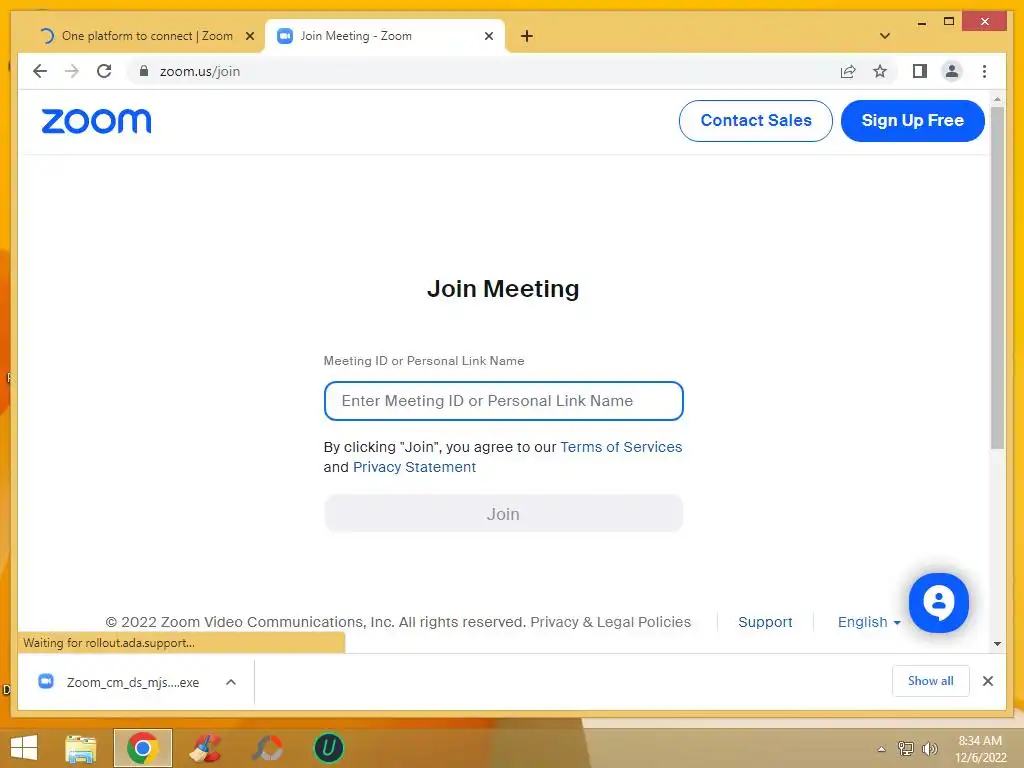
Task: Expand the English language dropdown
Action: click(x=869, y=622)
